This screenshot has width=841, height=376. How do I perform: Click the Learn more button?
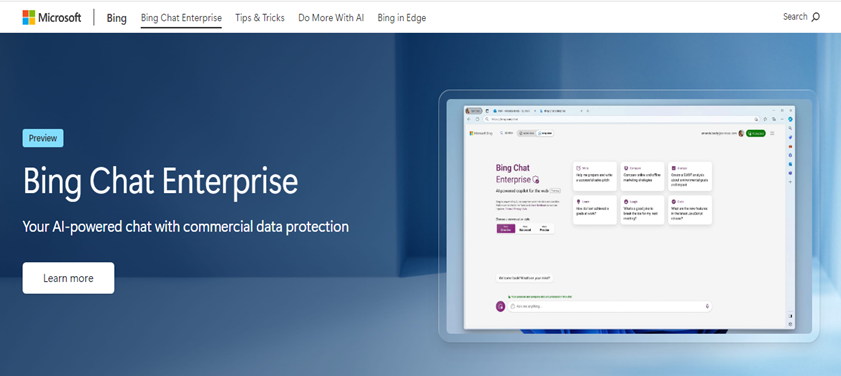click(68, 278)
